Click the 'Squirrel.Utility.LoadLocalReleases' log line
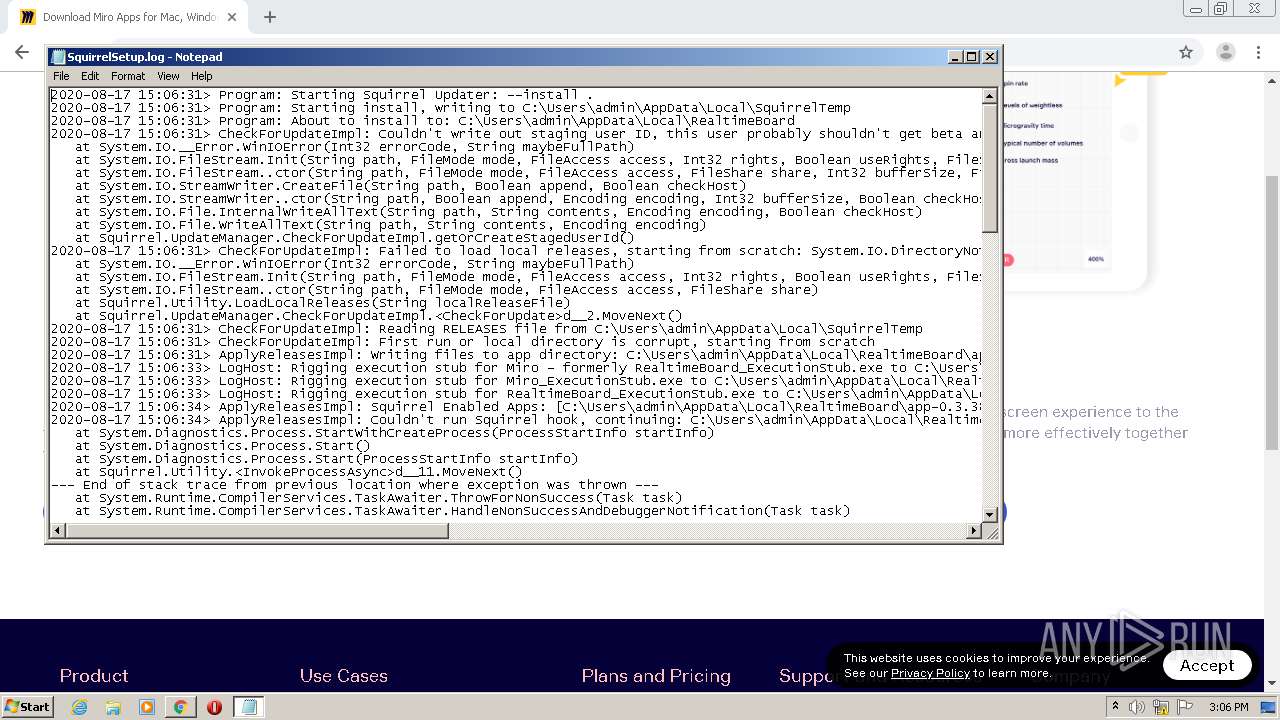This screenshot has width=1280, height=720. (322, 303)
